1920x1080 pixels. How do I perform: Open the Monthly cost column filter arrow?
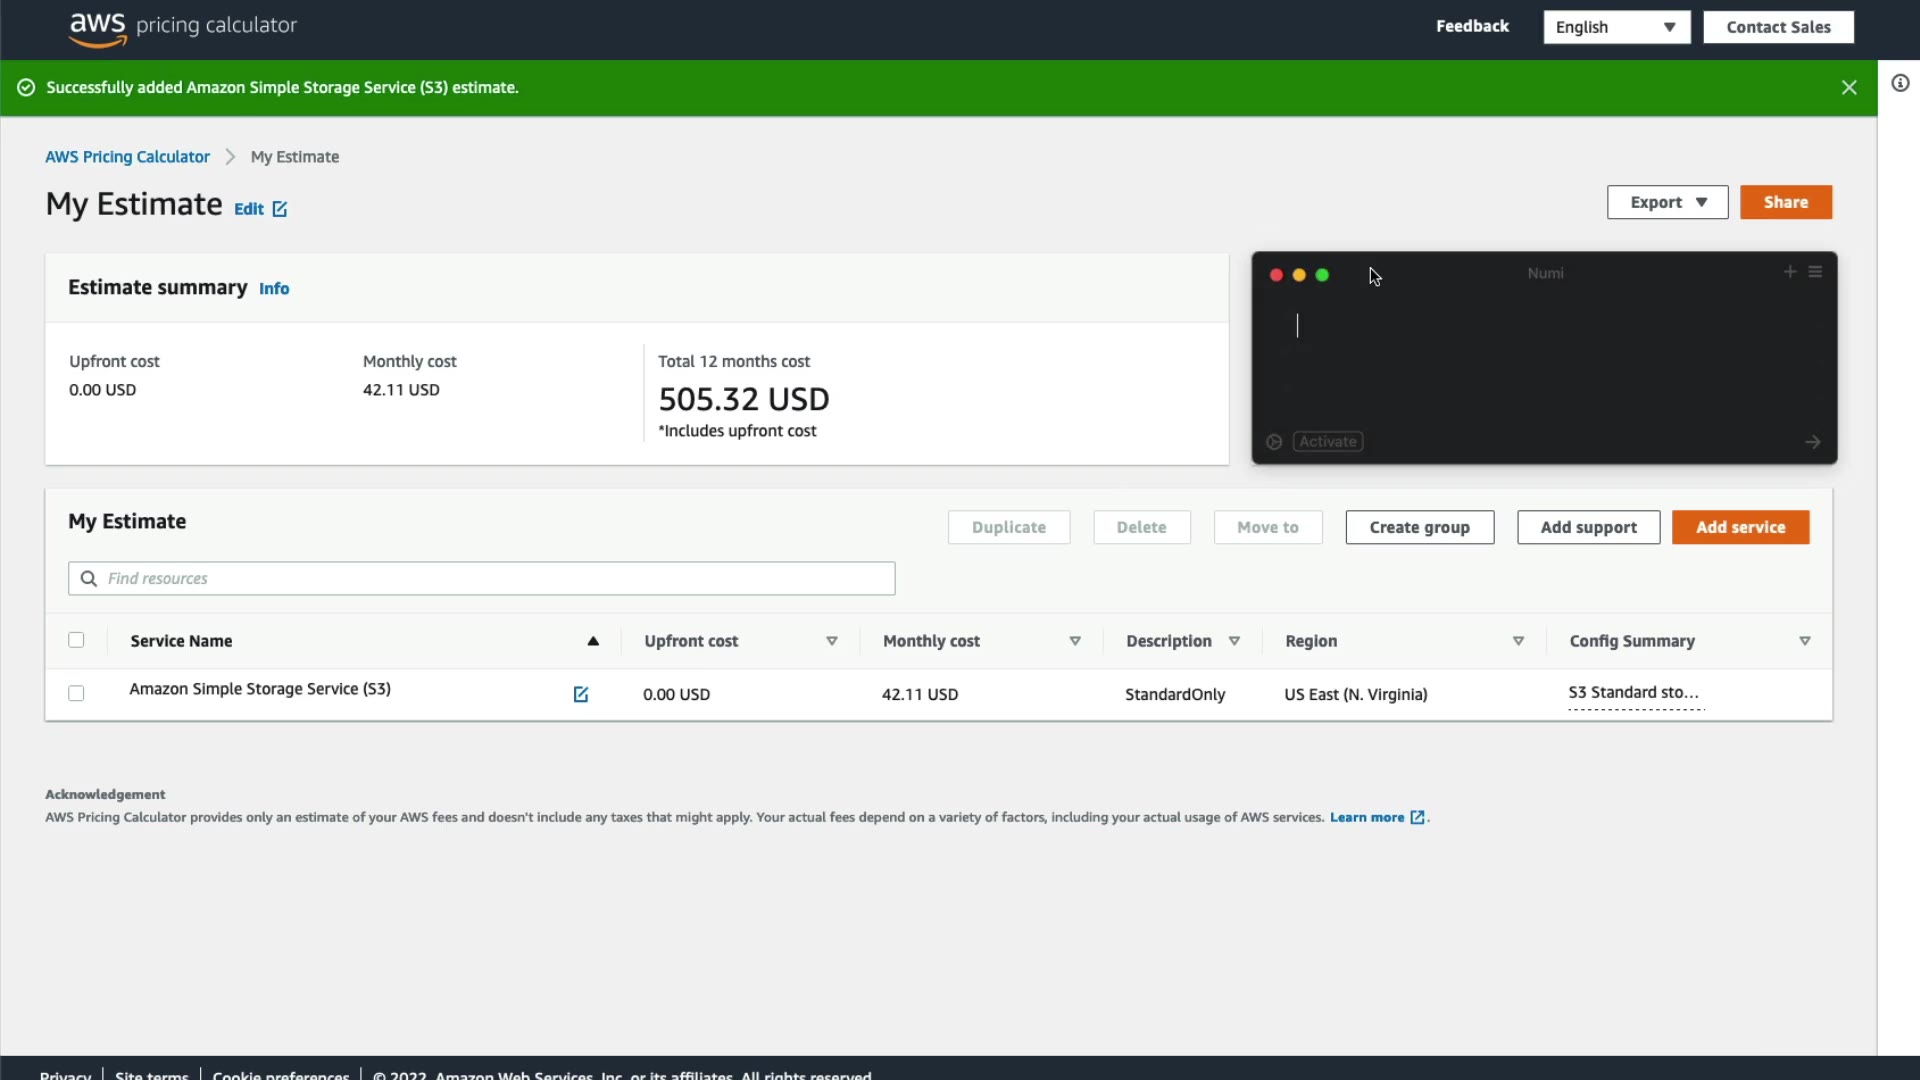pos(1075,641)
